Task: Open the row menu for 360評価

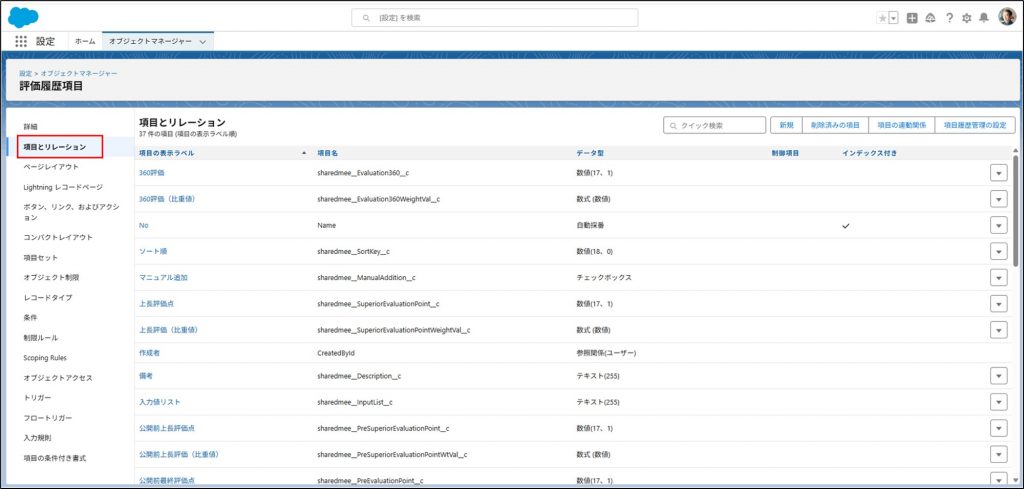Action: pyautogui.click(x=997, y=173)
